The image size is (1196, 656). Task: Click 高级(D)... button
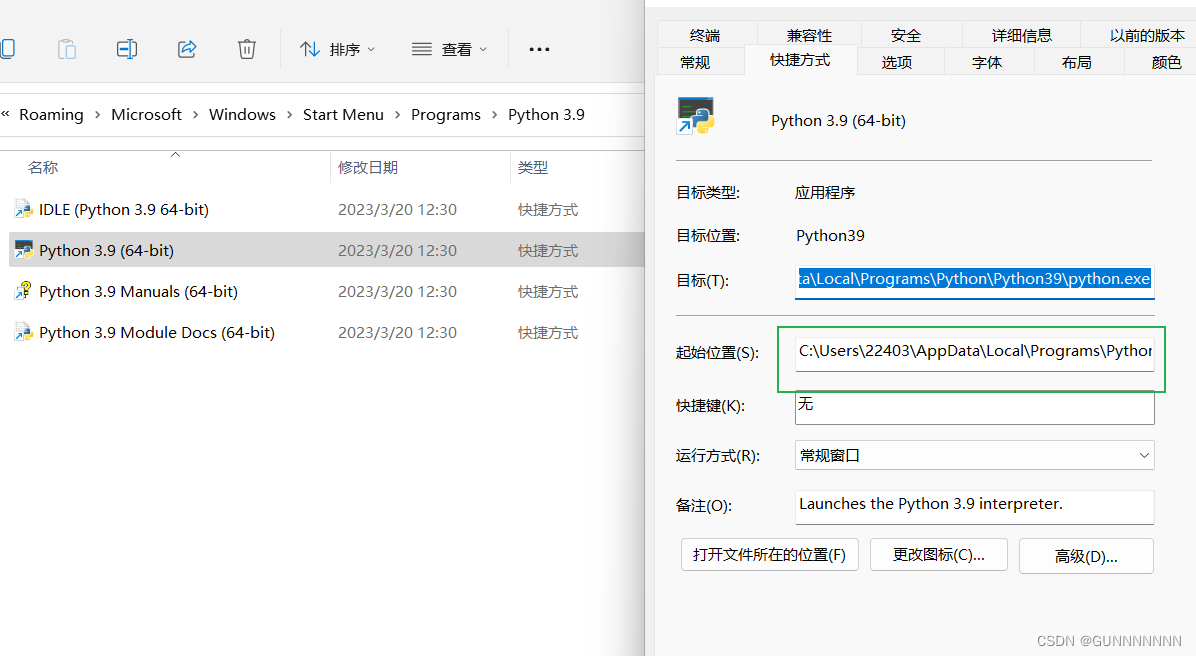coord(1086,556)
